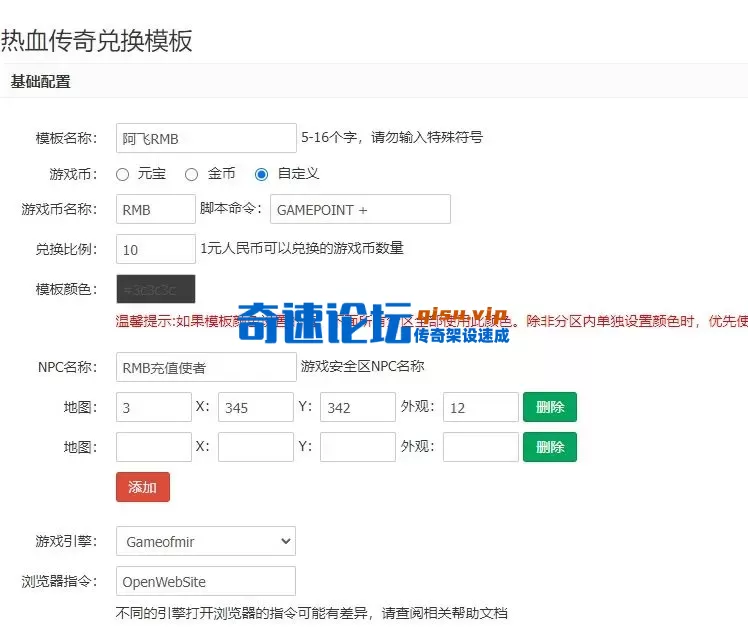Click the 外观 field showing 12
748x631 pixels.
tap(480, 407)
